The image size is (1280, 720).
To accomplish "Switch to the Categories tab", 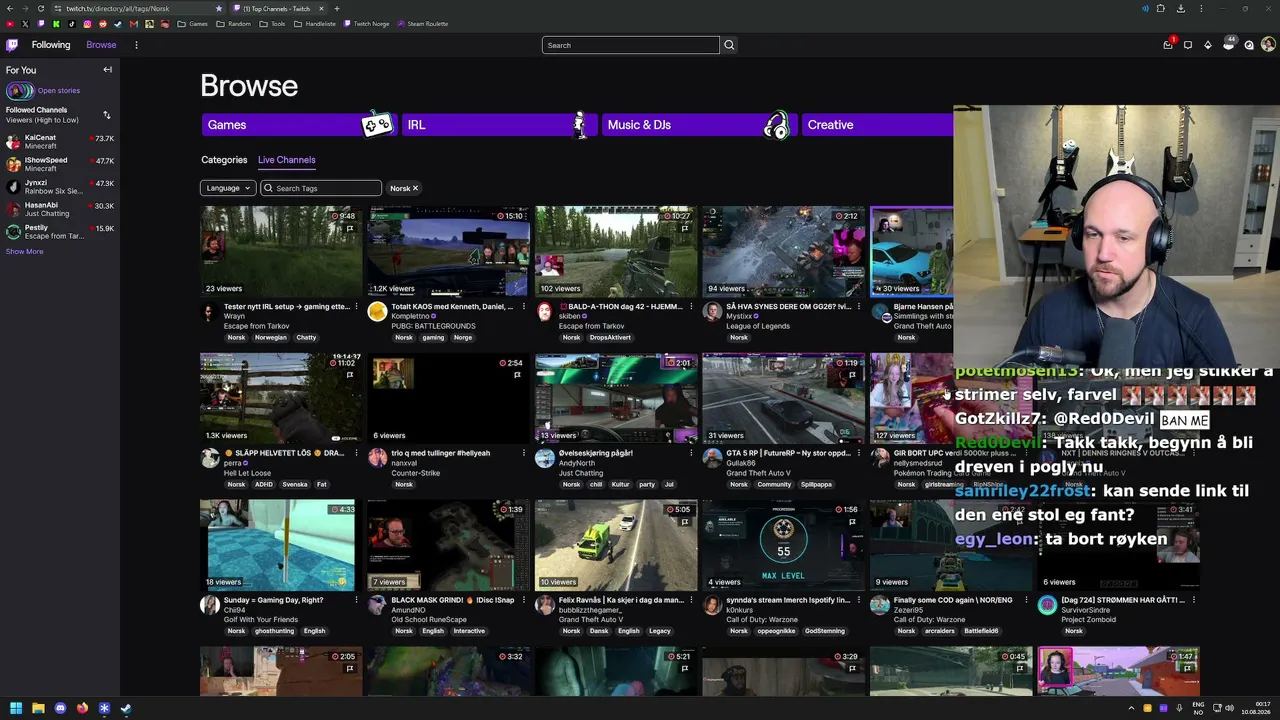I will 224,160.
